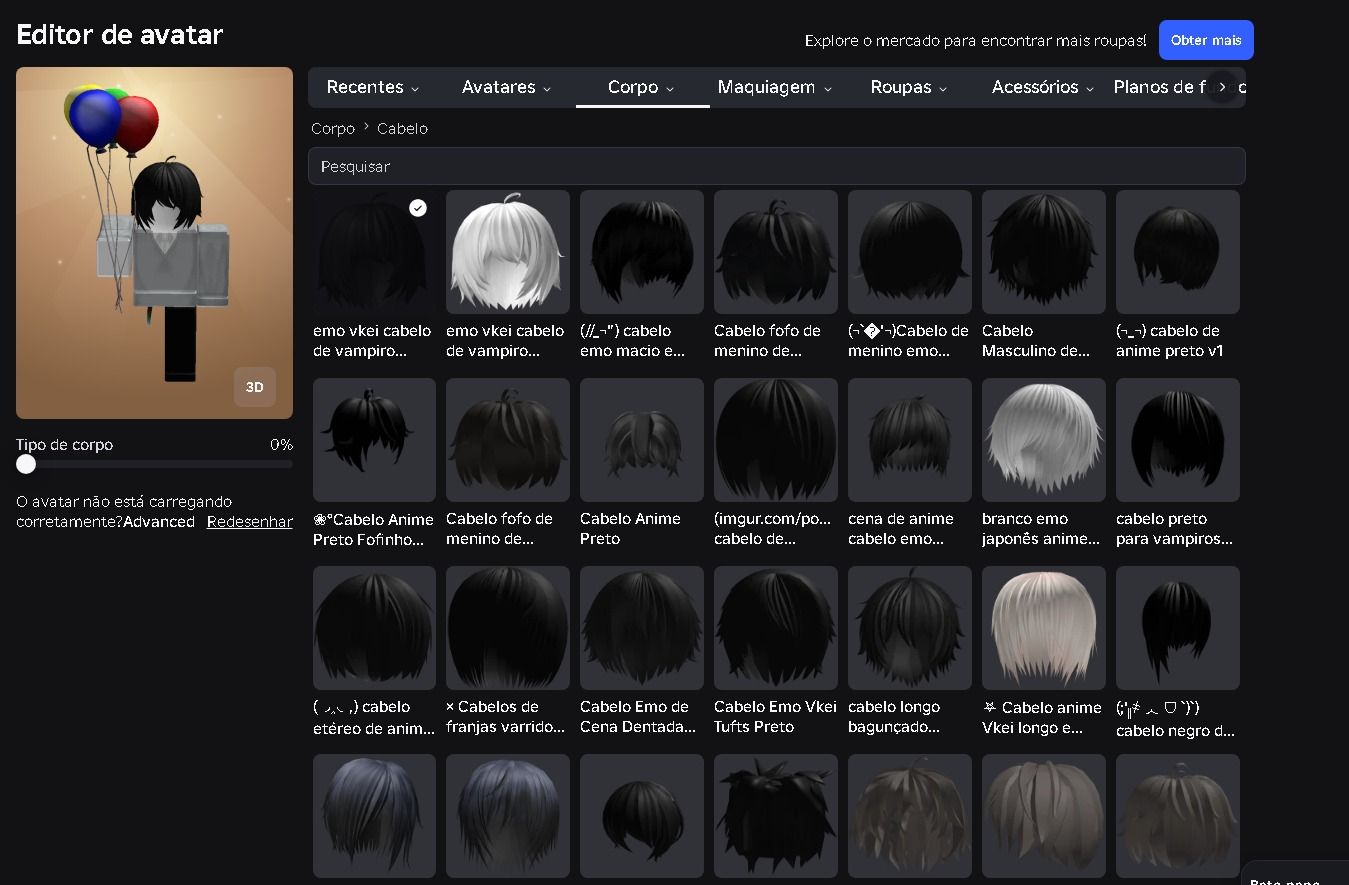
Task: Click the Cabelo breadcrumb text
Action: pyautogui.click(x=402, y=128)
